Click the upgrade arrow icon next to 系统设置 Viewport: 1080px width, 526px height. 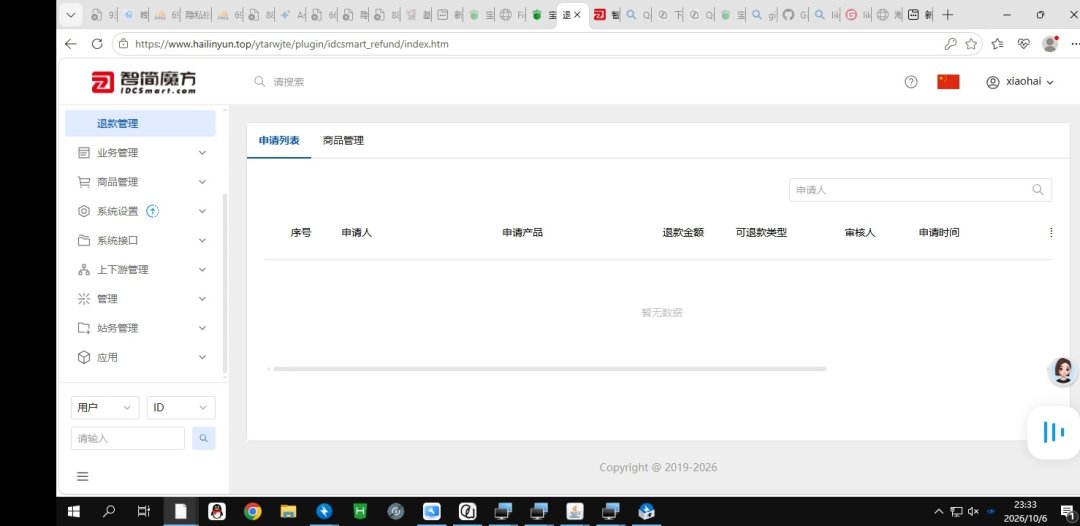pyautogui.click(x=153, y=211)
